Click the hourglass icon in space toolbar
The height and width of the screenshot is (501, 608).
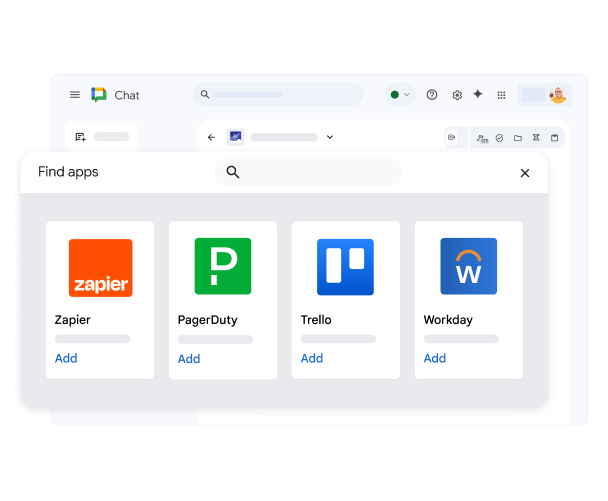click(536, 137)
